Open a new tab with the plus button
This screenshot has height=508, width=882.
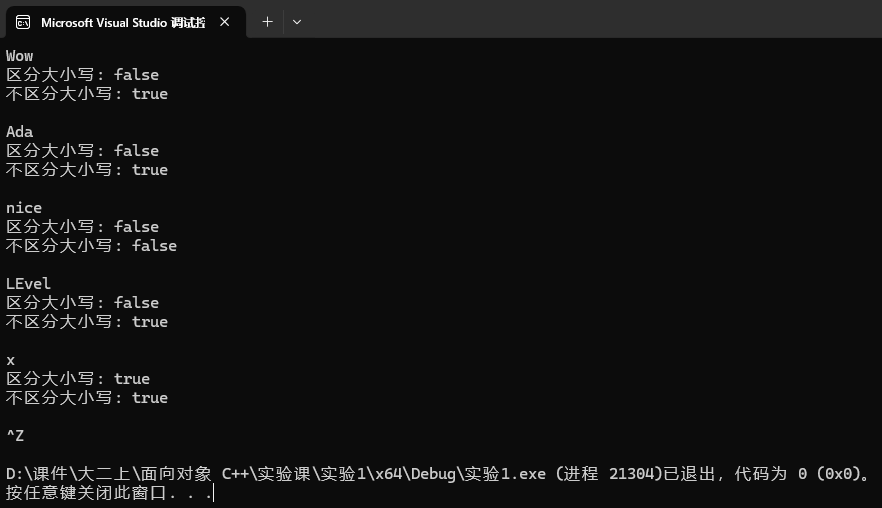[x=267, y=22]
